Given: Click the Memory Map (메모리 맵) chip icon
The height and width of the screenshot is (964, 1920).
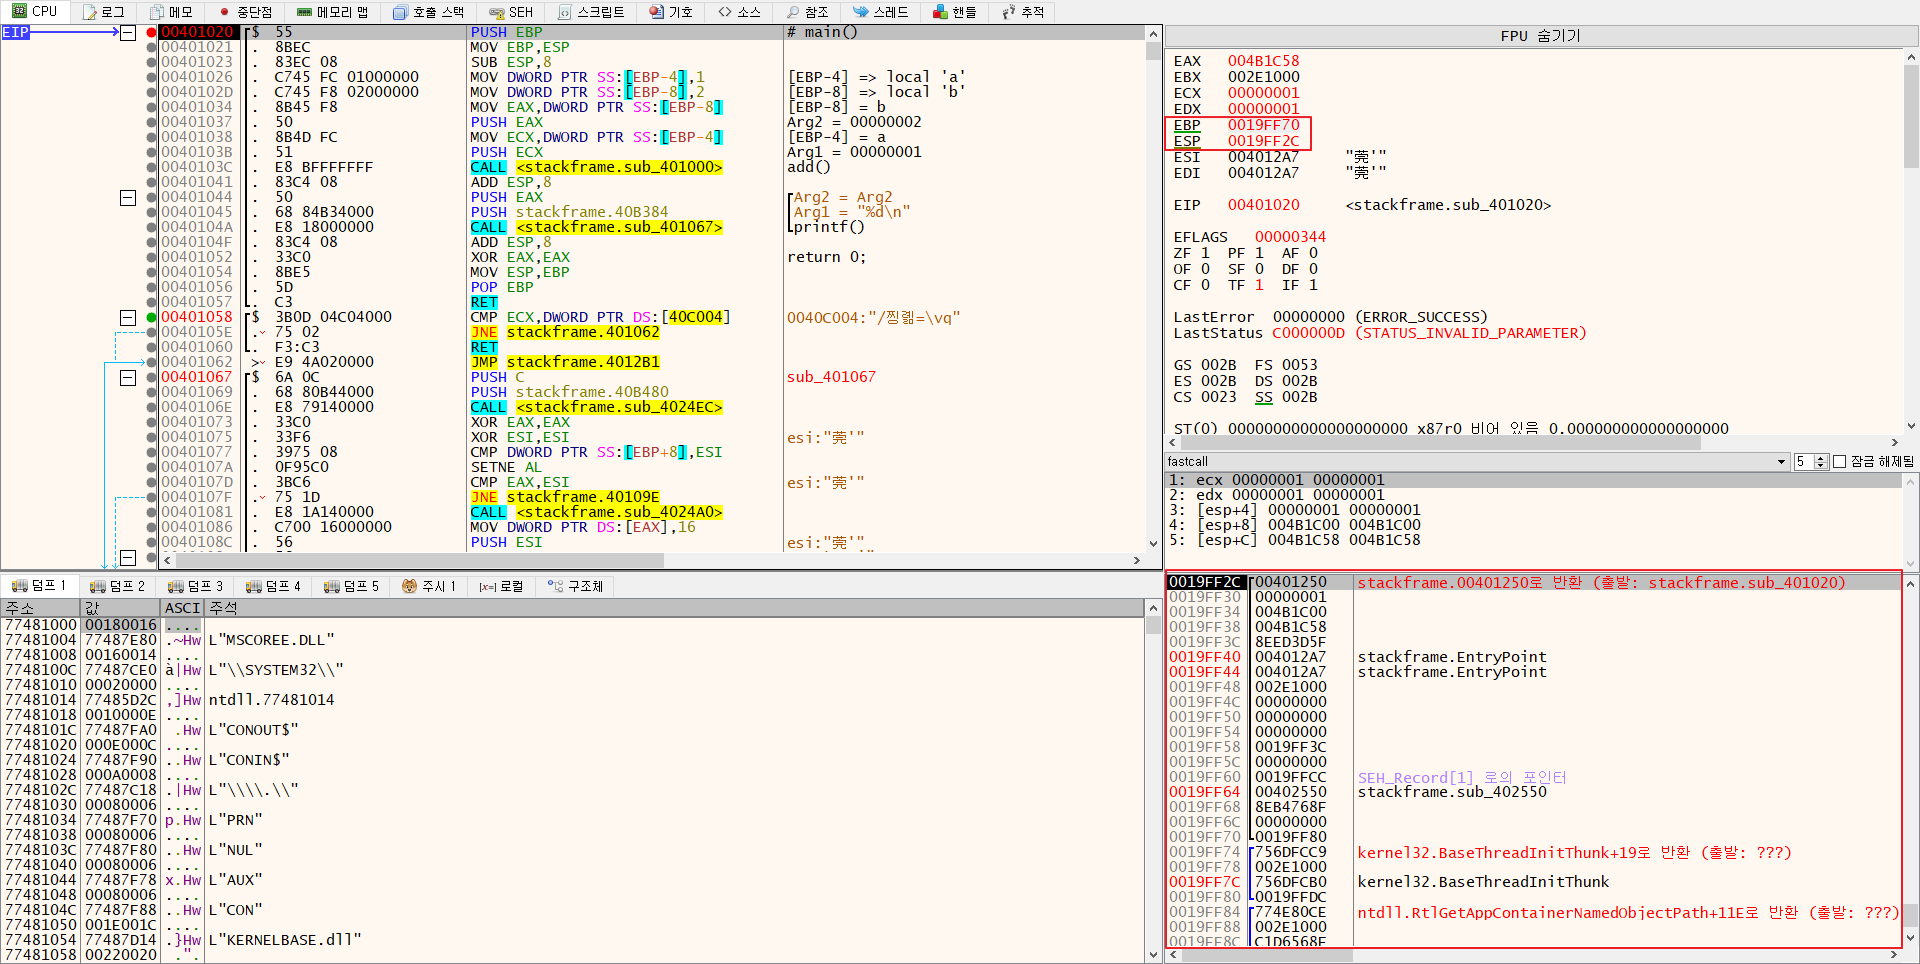Looking at the screenshot, I should [304, 12].
